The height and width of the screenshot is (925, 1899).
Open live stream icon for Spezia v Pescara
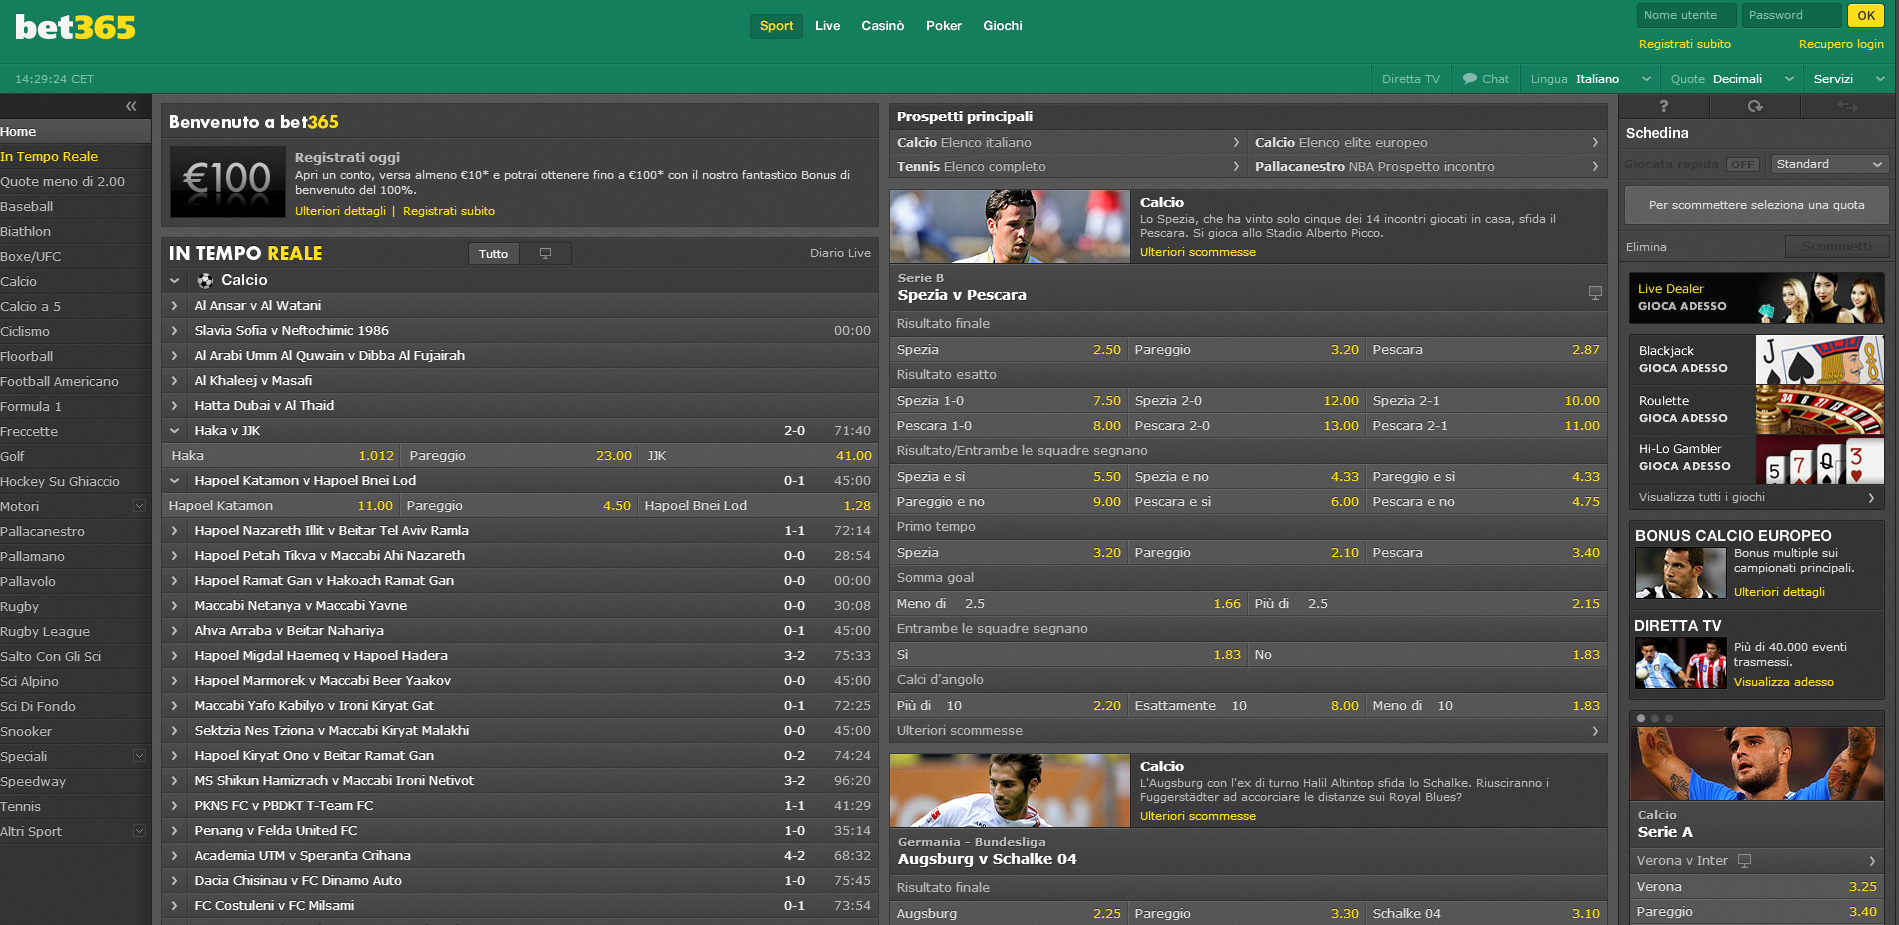coord(1595,293)
